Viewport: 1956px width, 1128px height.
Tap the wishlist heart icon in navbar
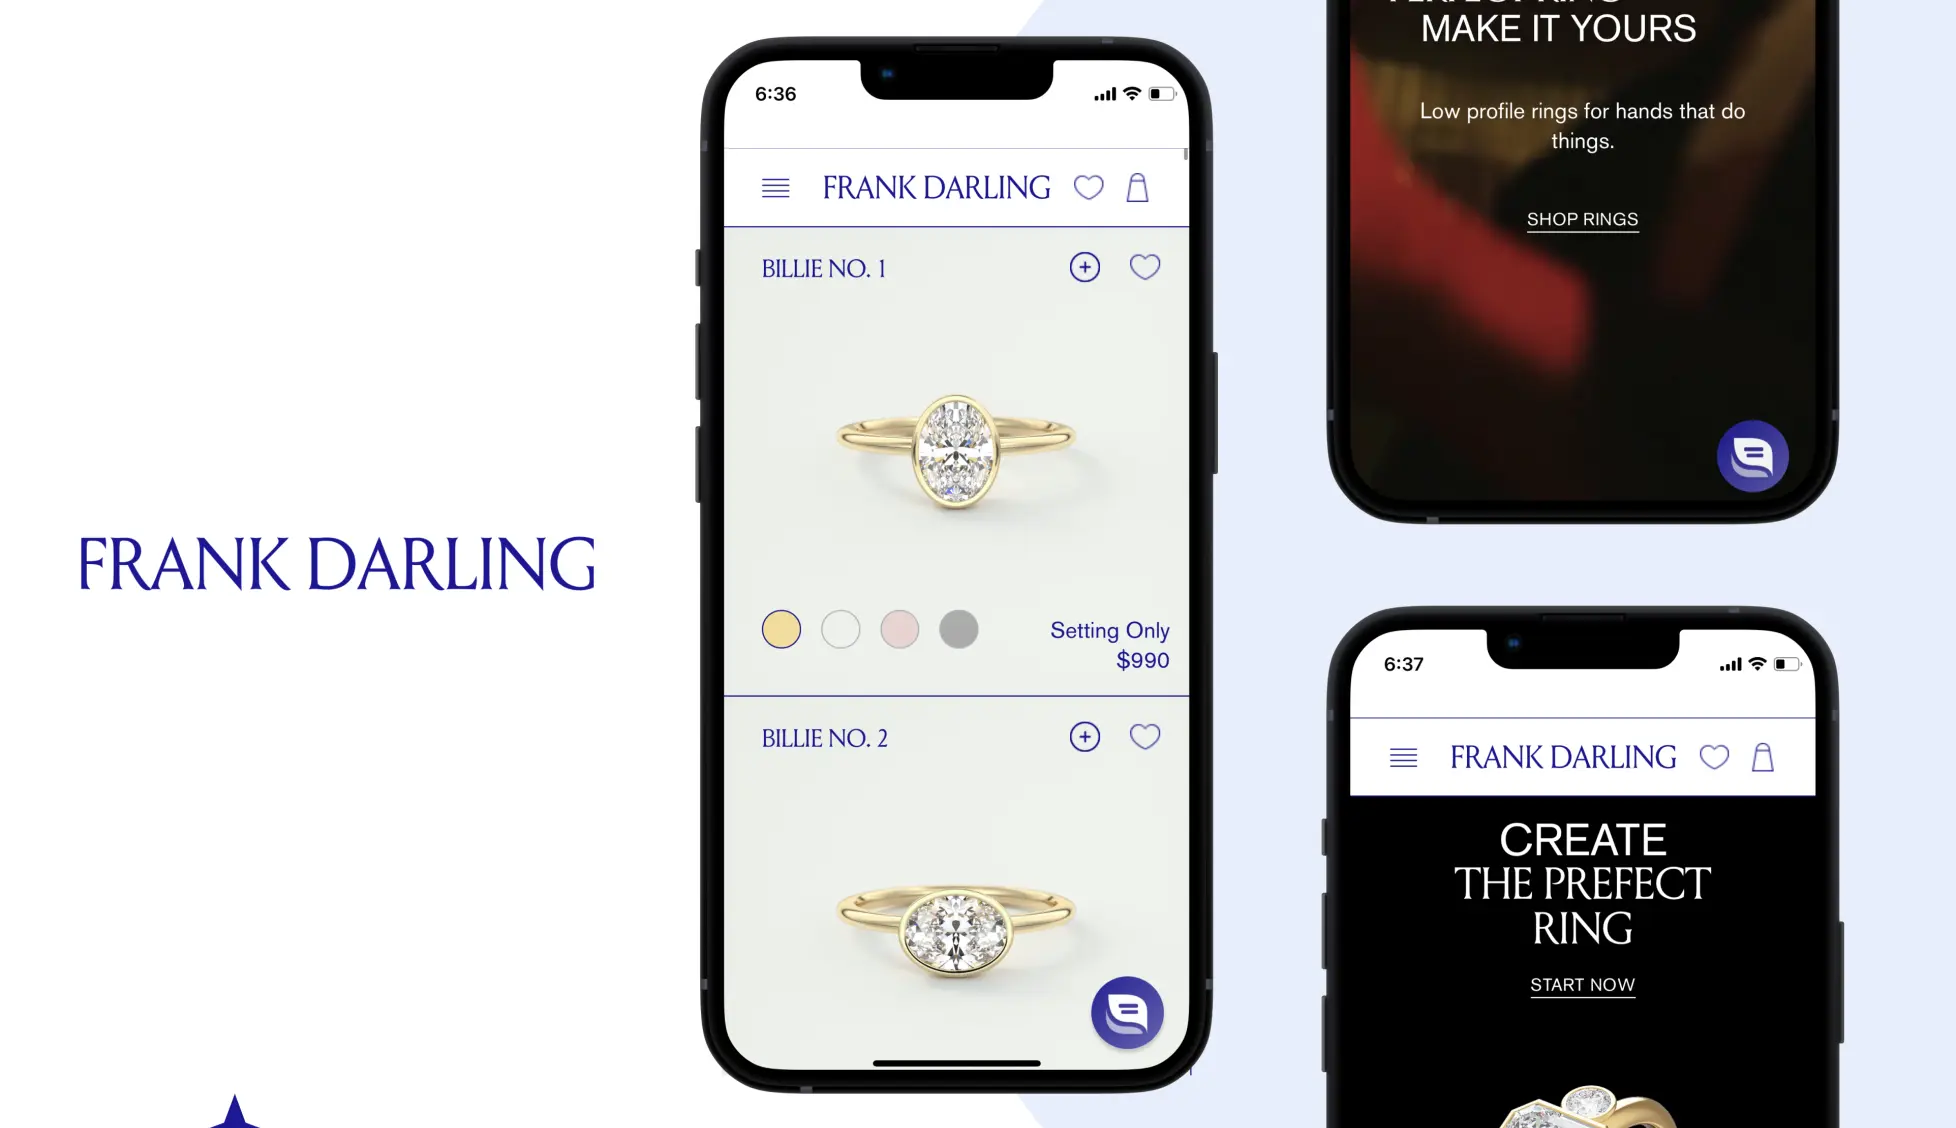click(1090, 187)
